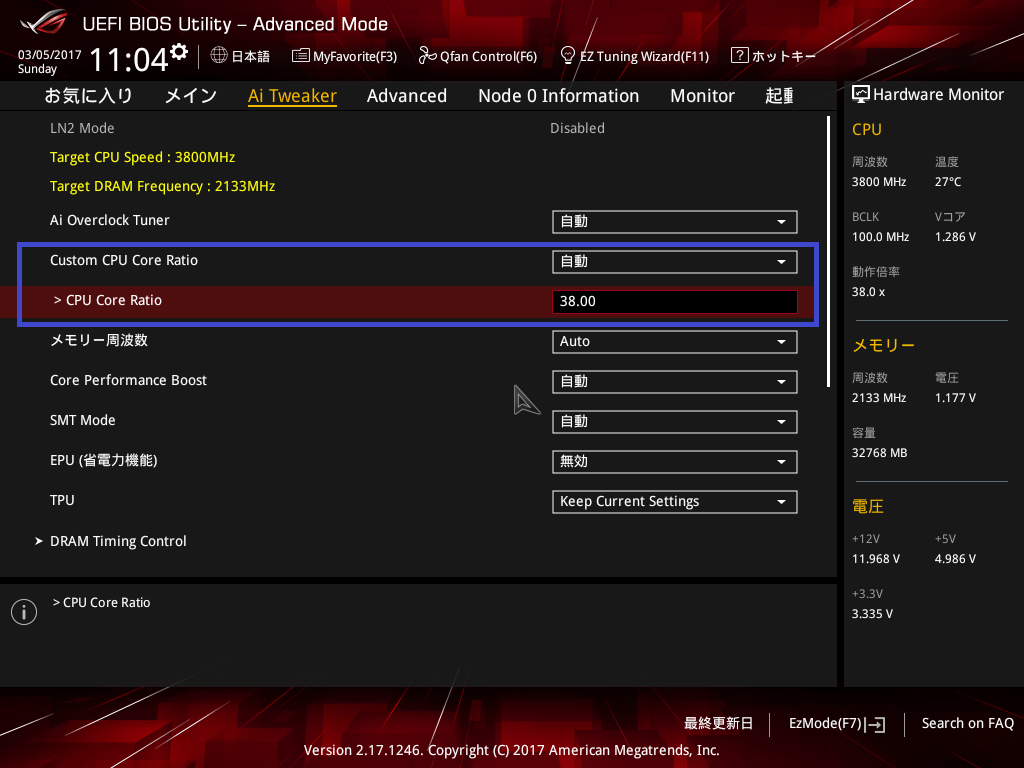Click the LN2 Mode row label
Viewport: 1024px width, 768px height.
[x=82, y=128]
